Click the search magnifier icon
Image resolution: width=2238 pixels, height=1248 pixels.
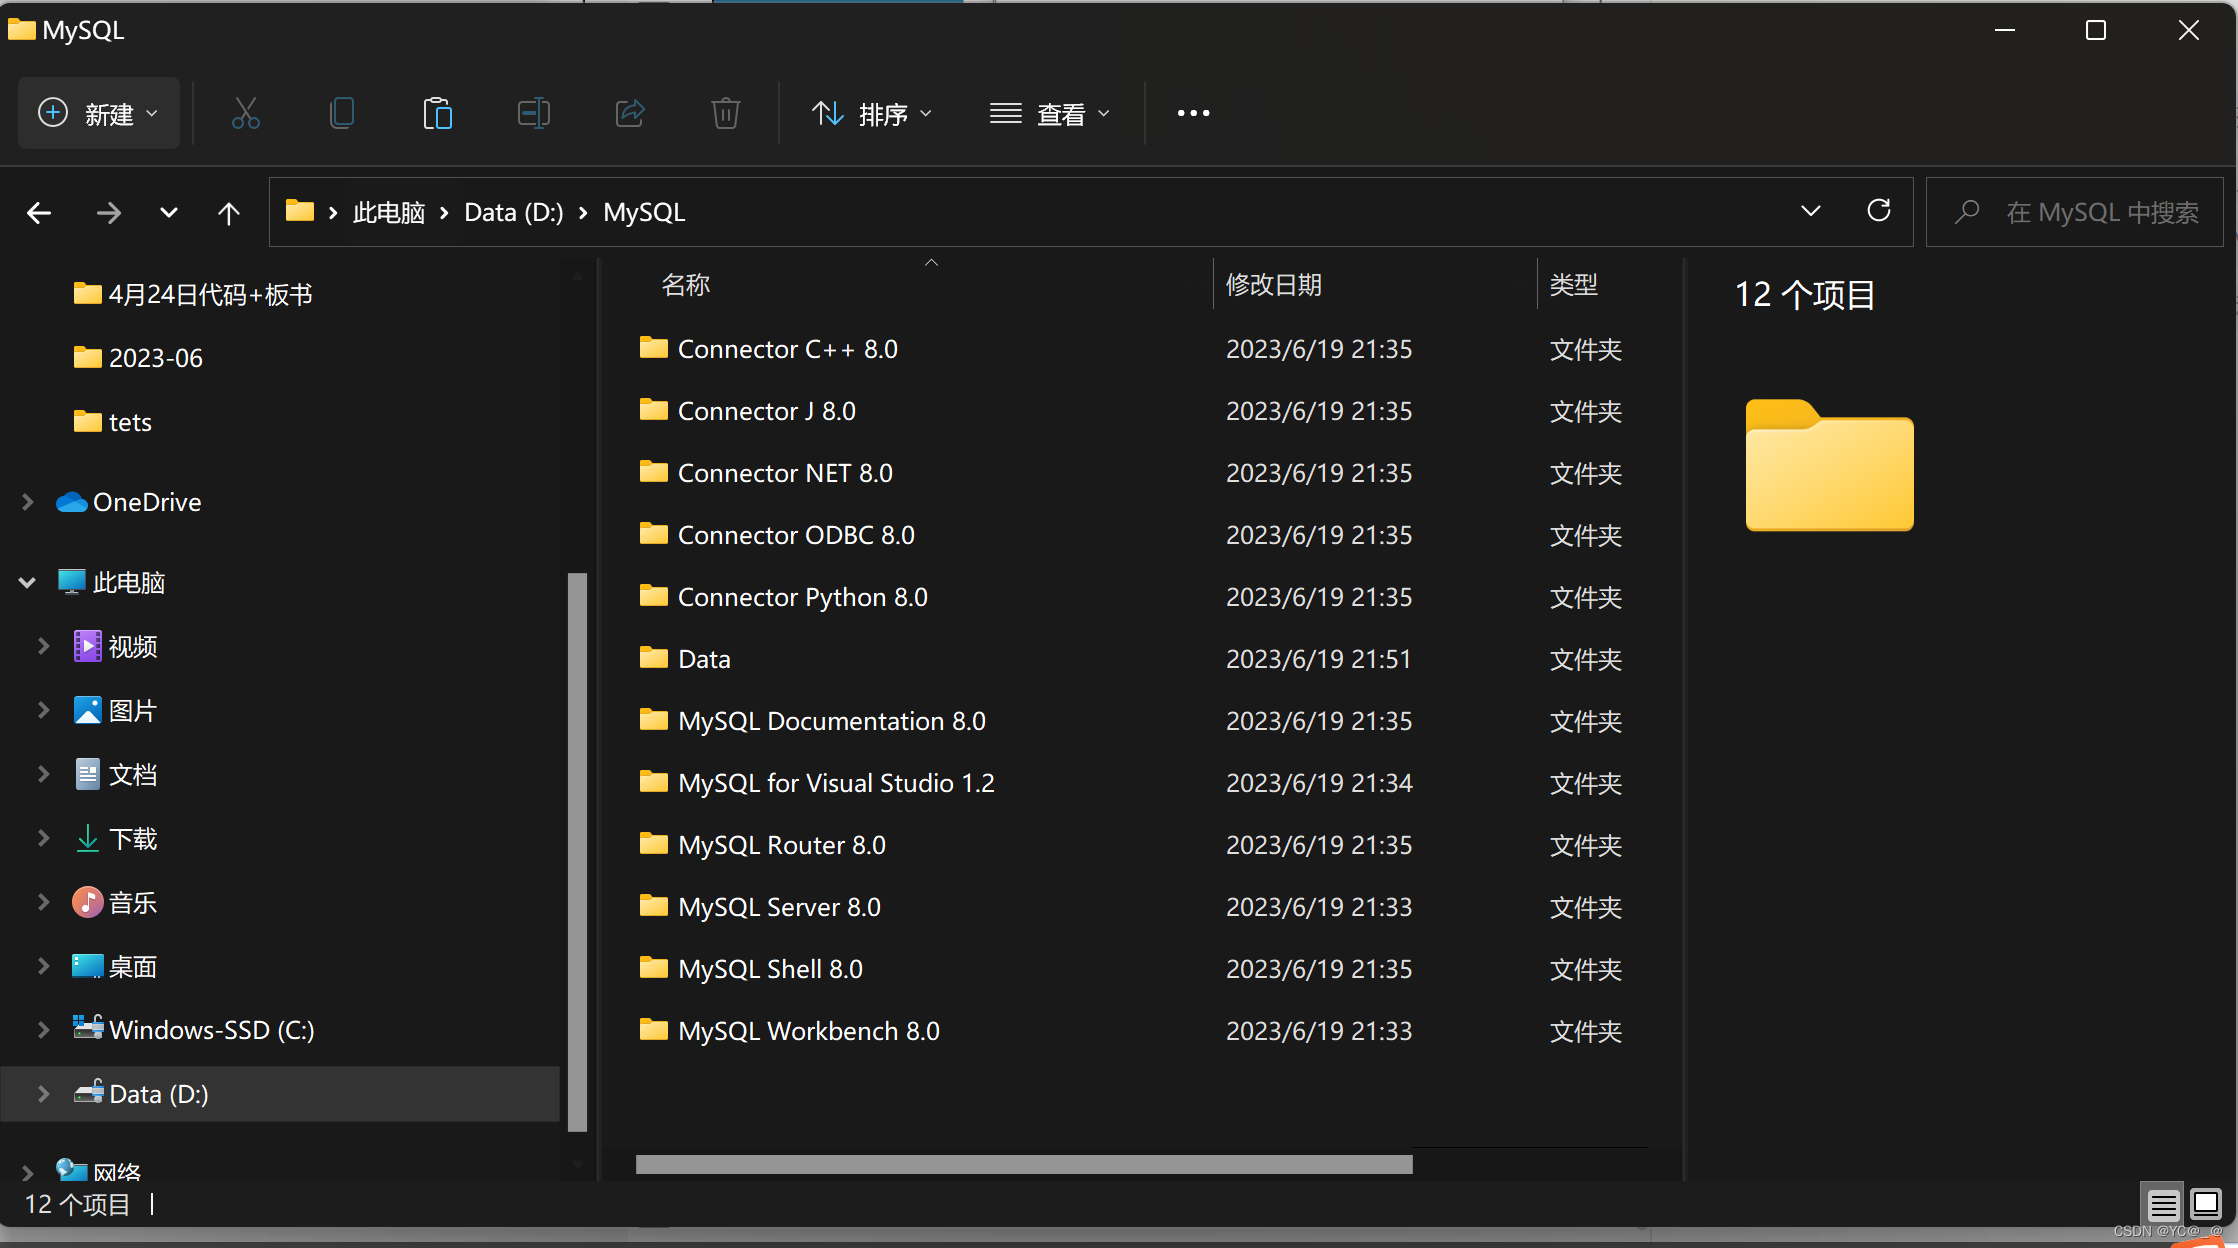(x=1966, y=211)
